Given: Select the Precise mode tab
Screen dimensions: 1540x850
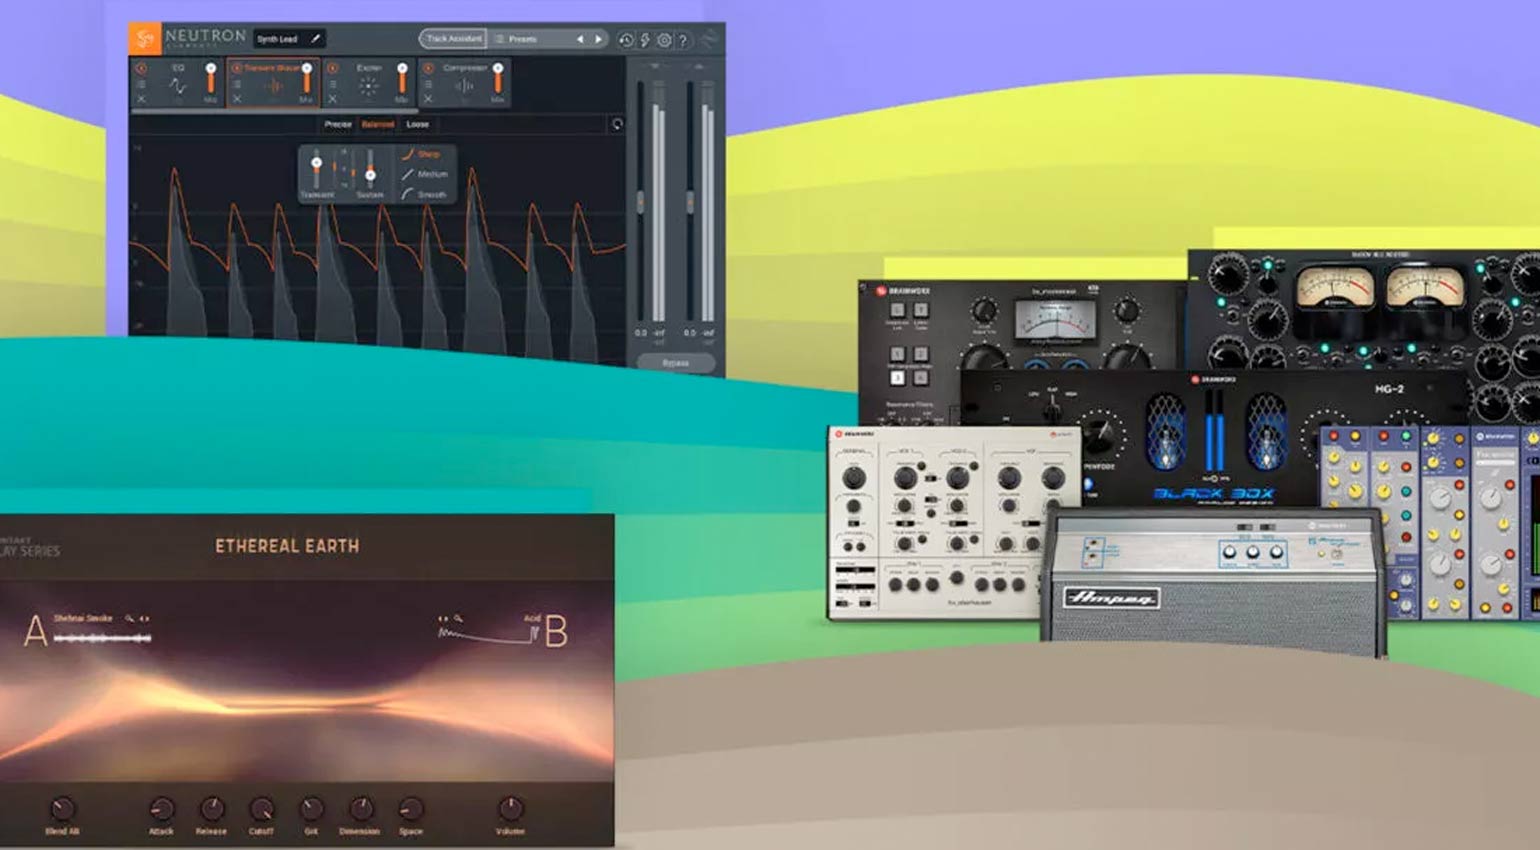Looking at the screenshot, I should [338, 125].
